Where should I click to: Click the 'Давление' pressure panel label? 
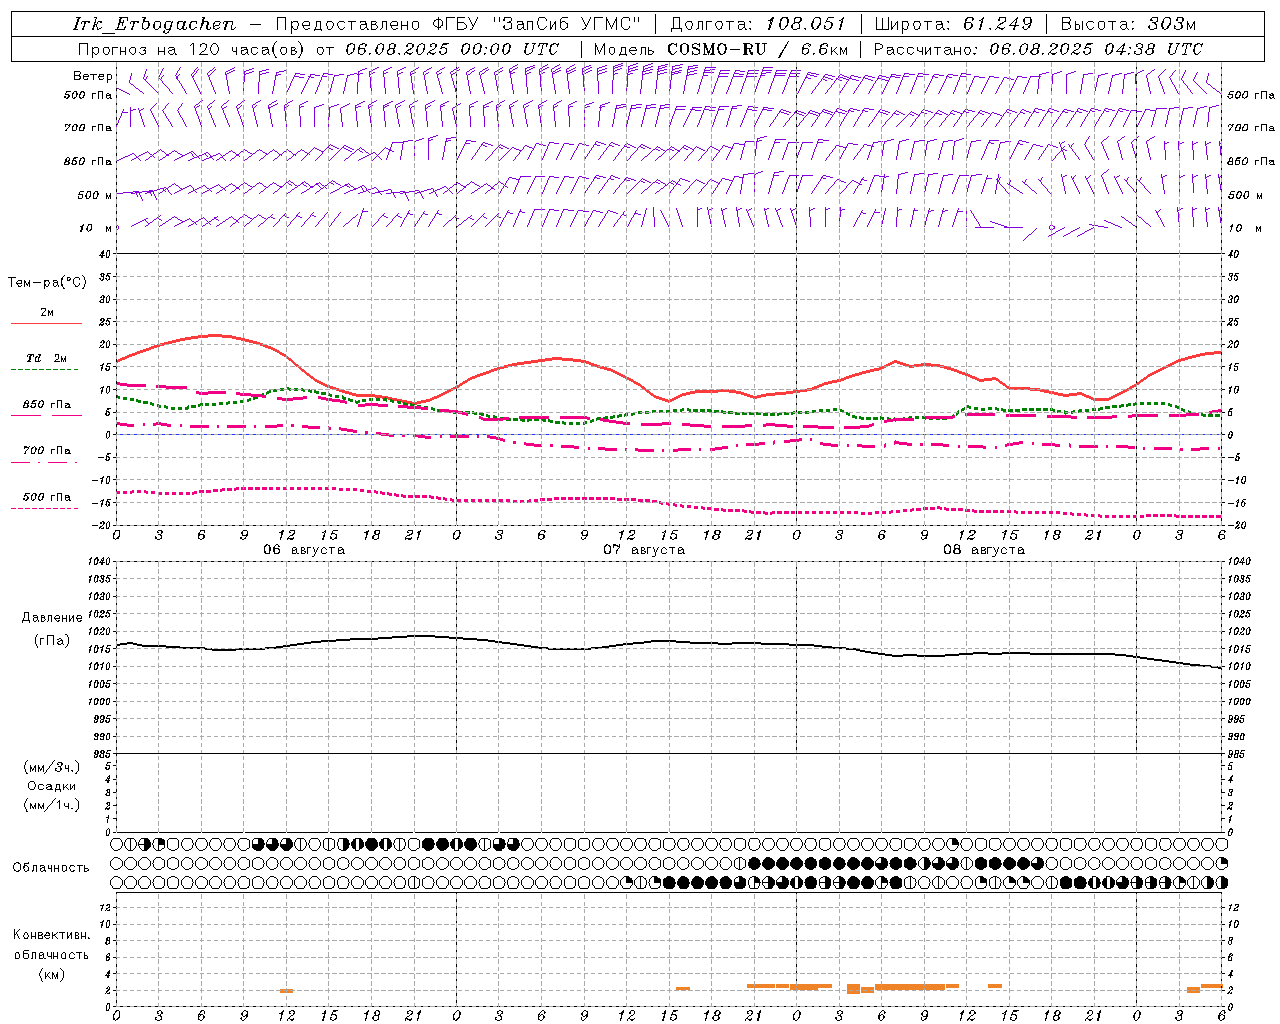52,618
